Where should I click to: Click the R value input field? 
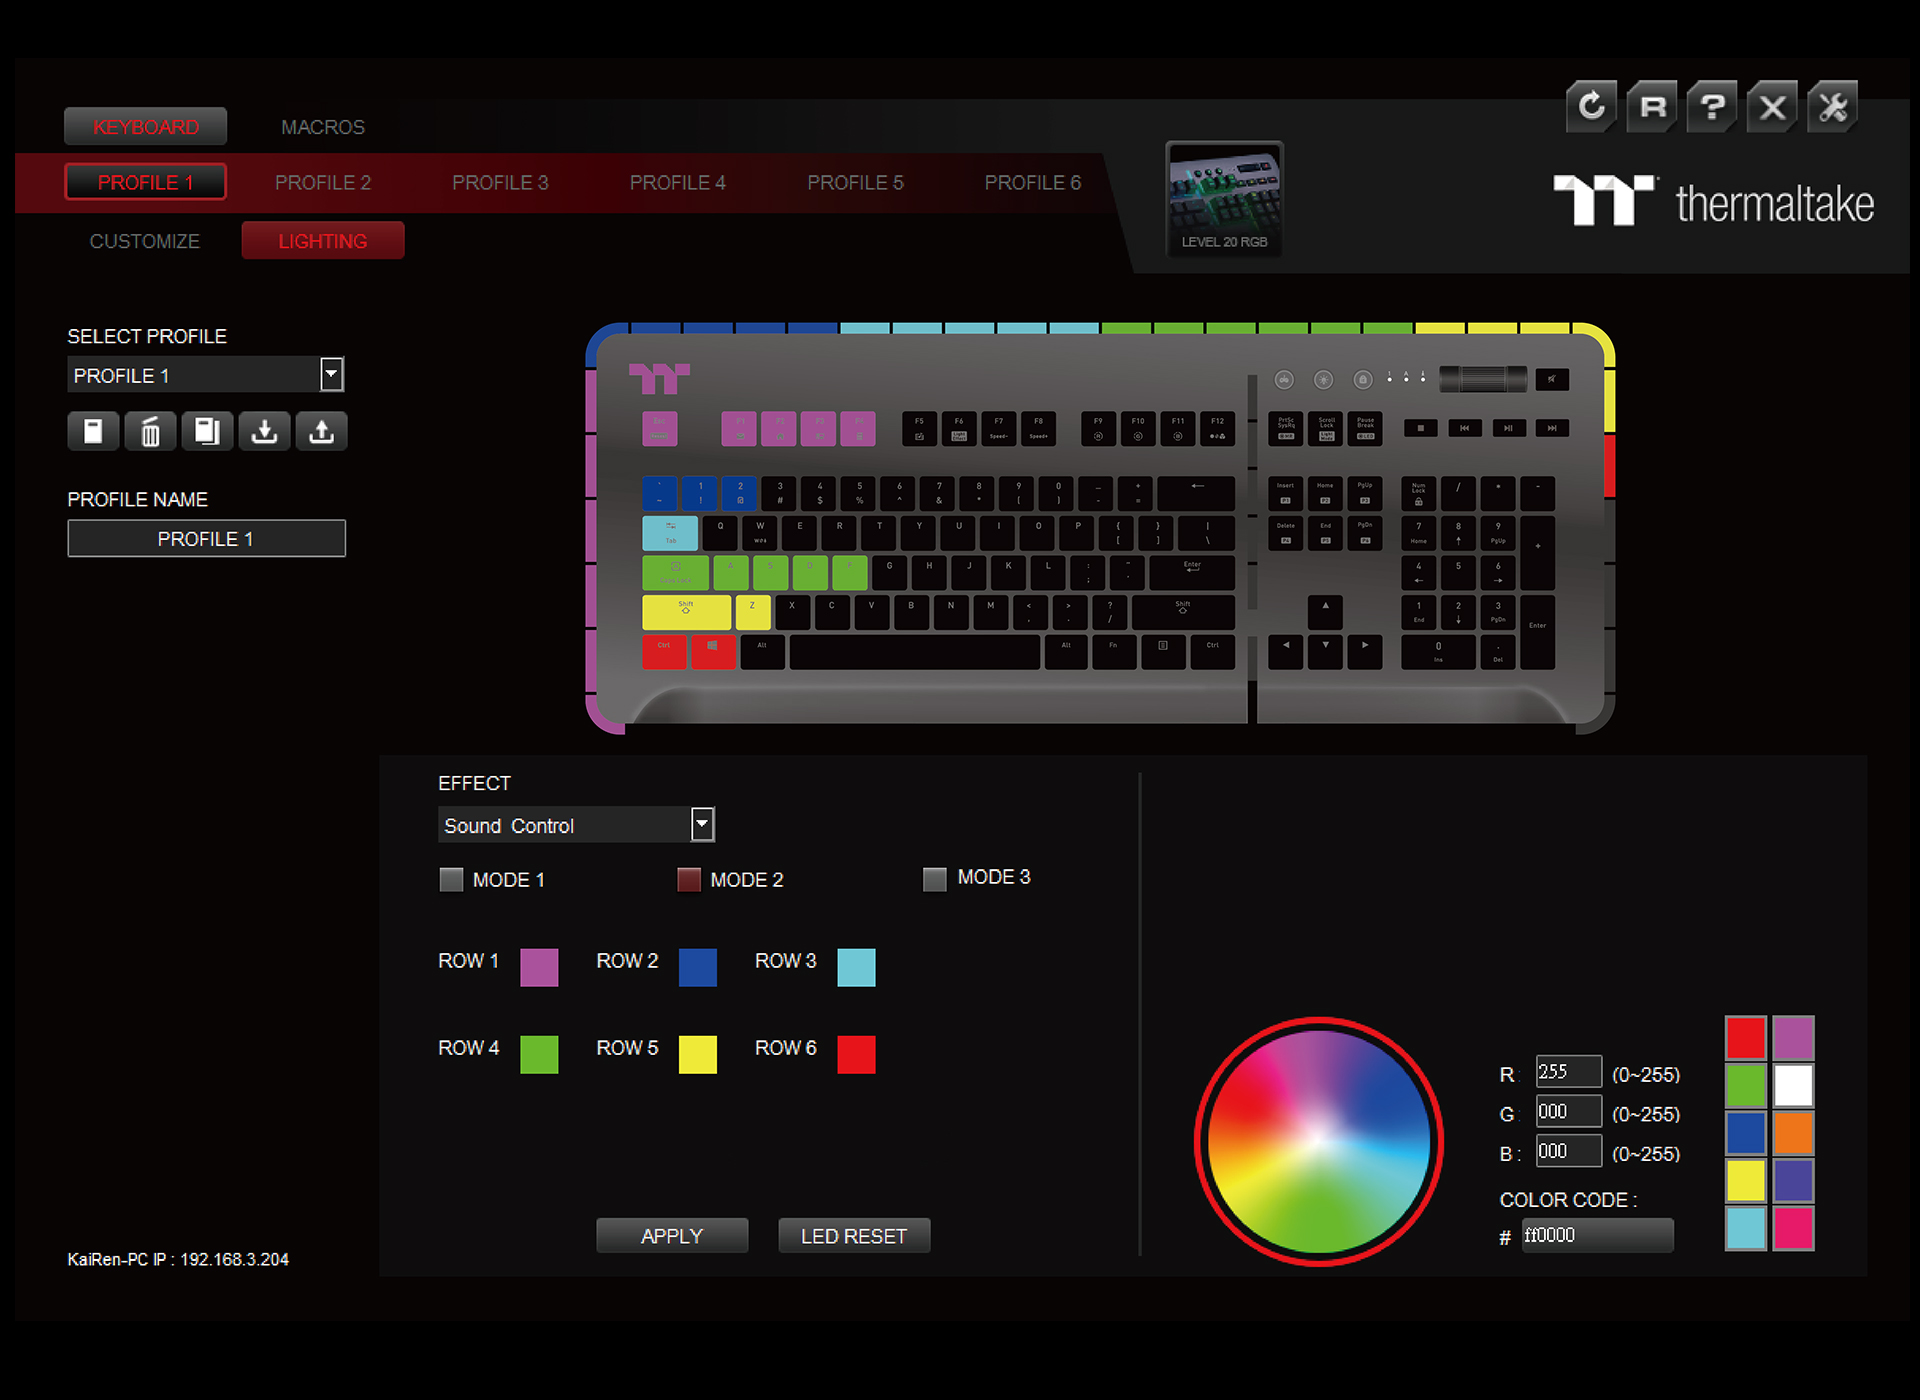1568,1072
